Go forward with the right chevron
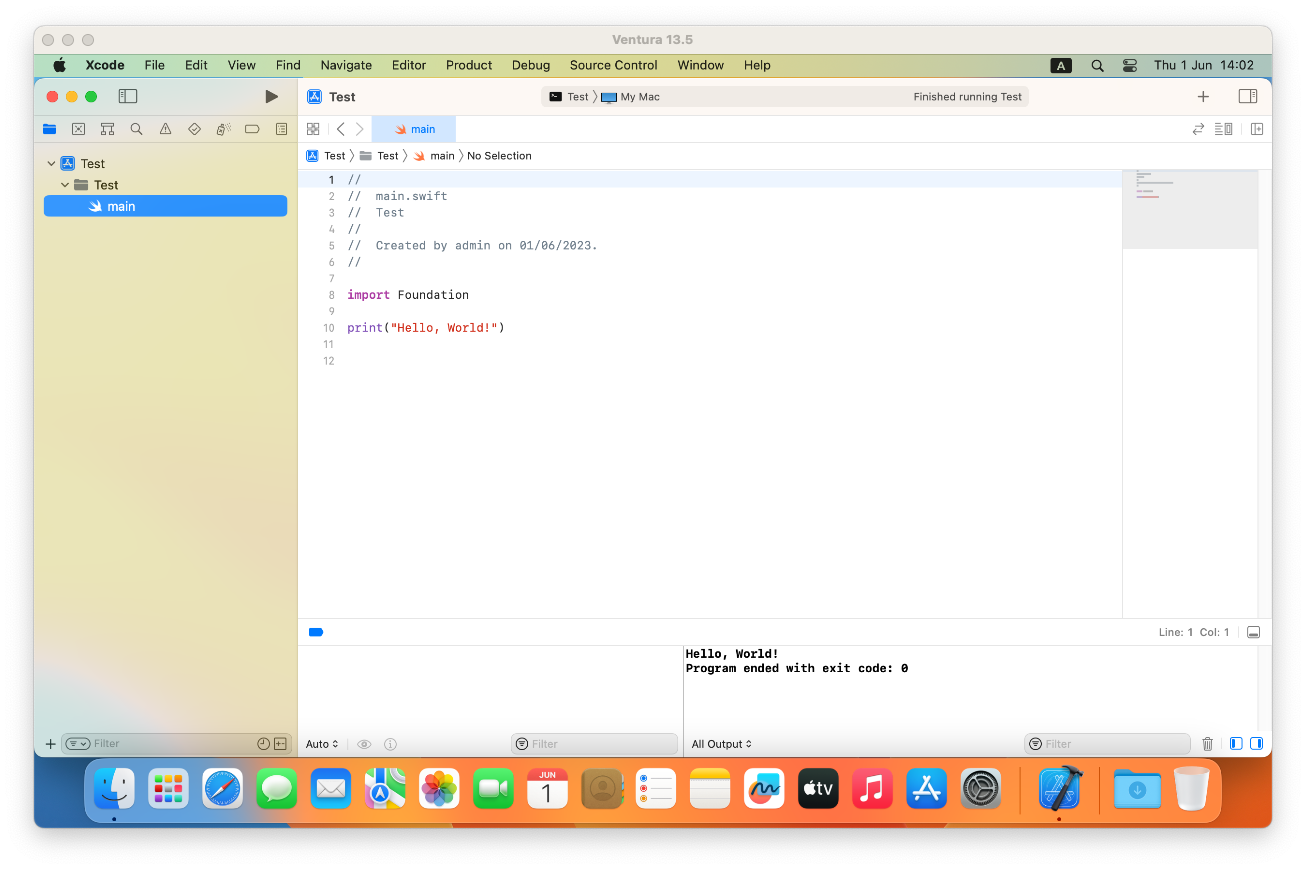This screenshot has height=870, width=1306. point(360,129)
